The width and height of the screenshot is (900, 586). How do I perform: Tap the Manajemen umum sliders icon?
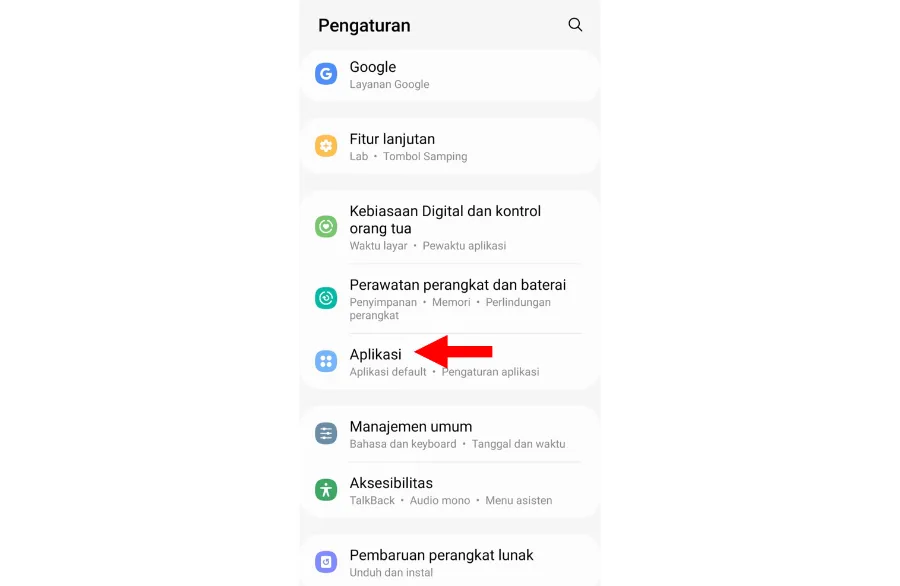(x=326, y=433)
